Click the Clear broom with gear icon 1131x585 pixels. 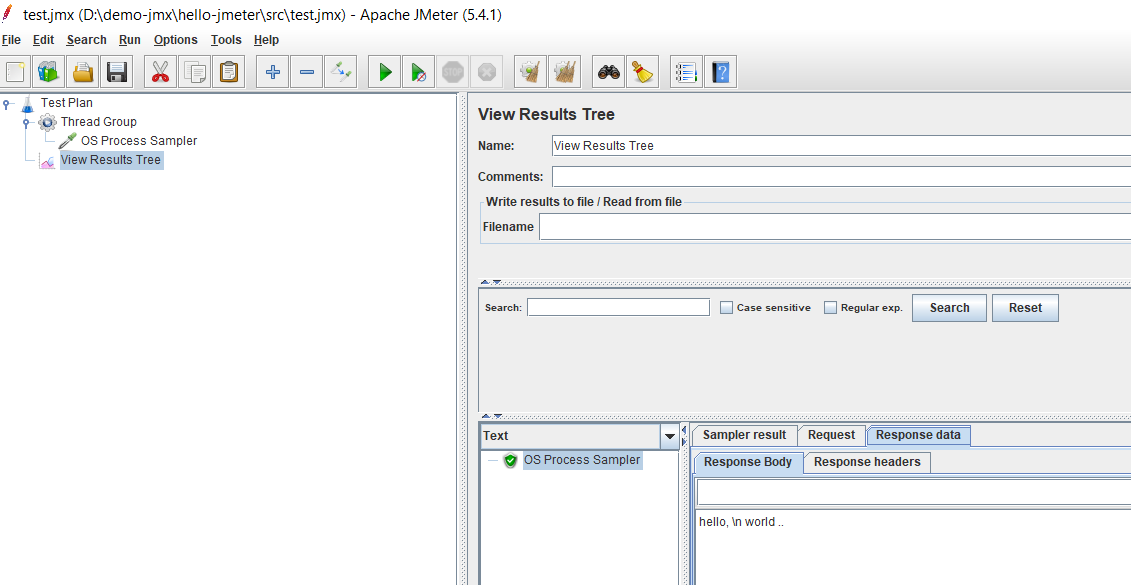tap(530, 71)
